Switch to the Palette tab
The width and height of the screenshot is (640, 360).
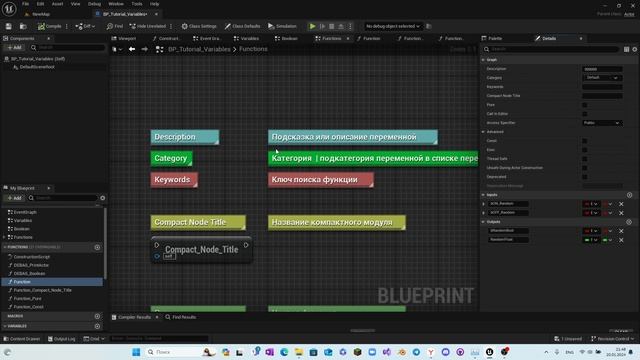coord(492,38)
